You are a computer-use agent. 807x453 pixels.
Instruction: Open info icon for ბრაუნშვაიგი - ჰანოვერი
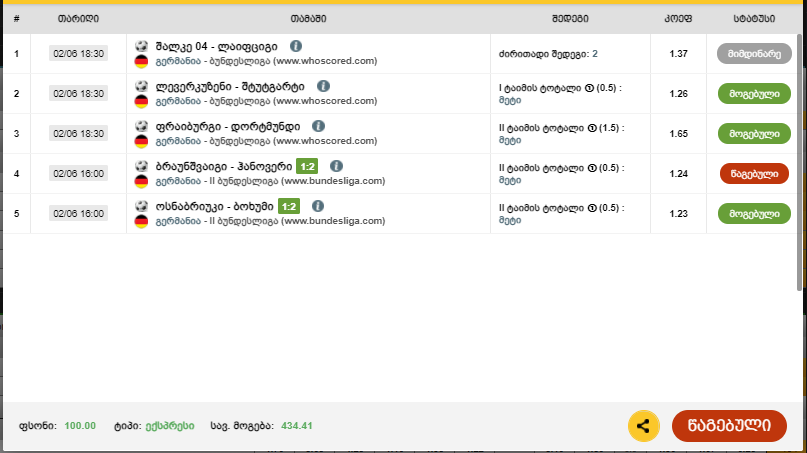pos(336,166)
